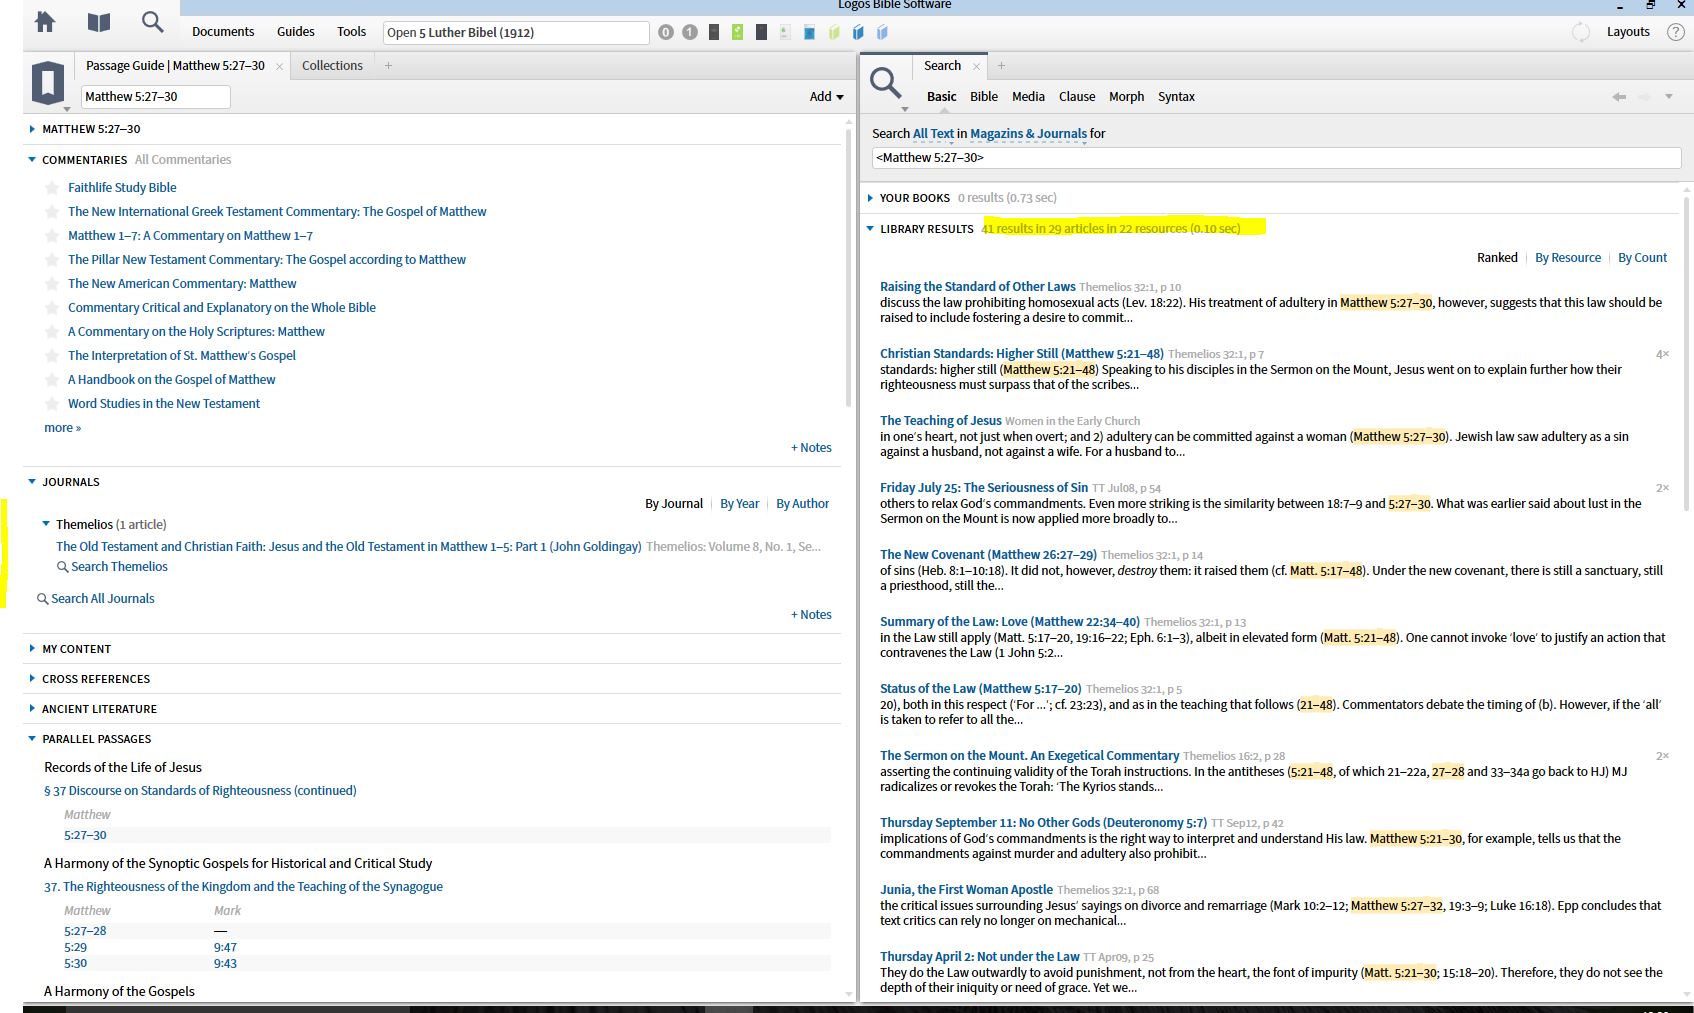This screenshot has height=1013, width=1694.
Task: Open the light green open-book shortcut
Action: click(834, 32)
